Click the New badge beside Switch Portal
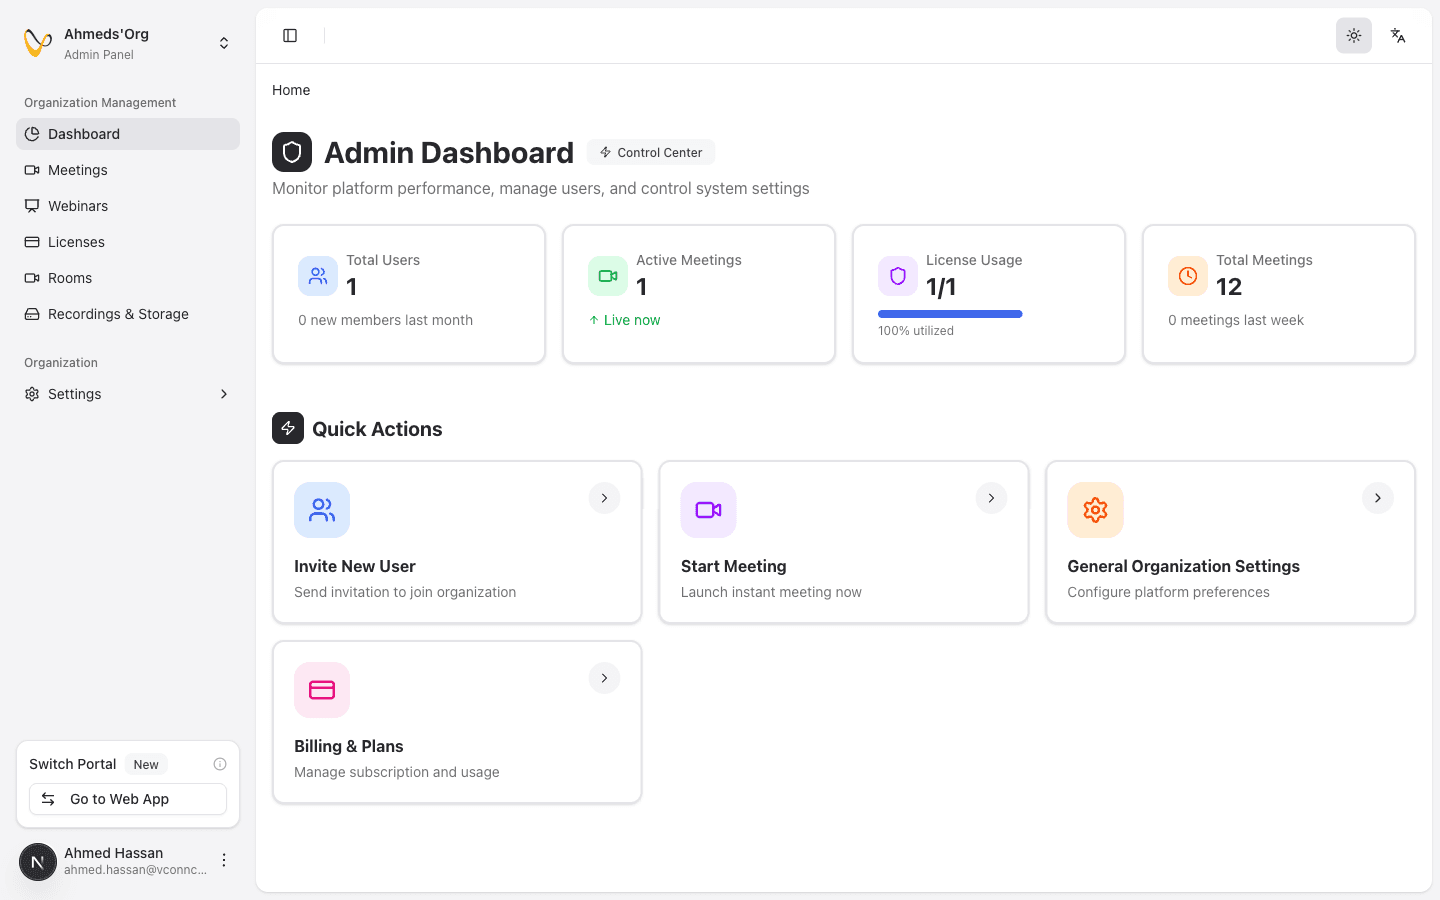 [146, 765]
